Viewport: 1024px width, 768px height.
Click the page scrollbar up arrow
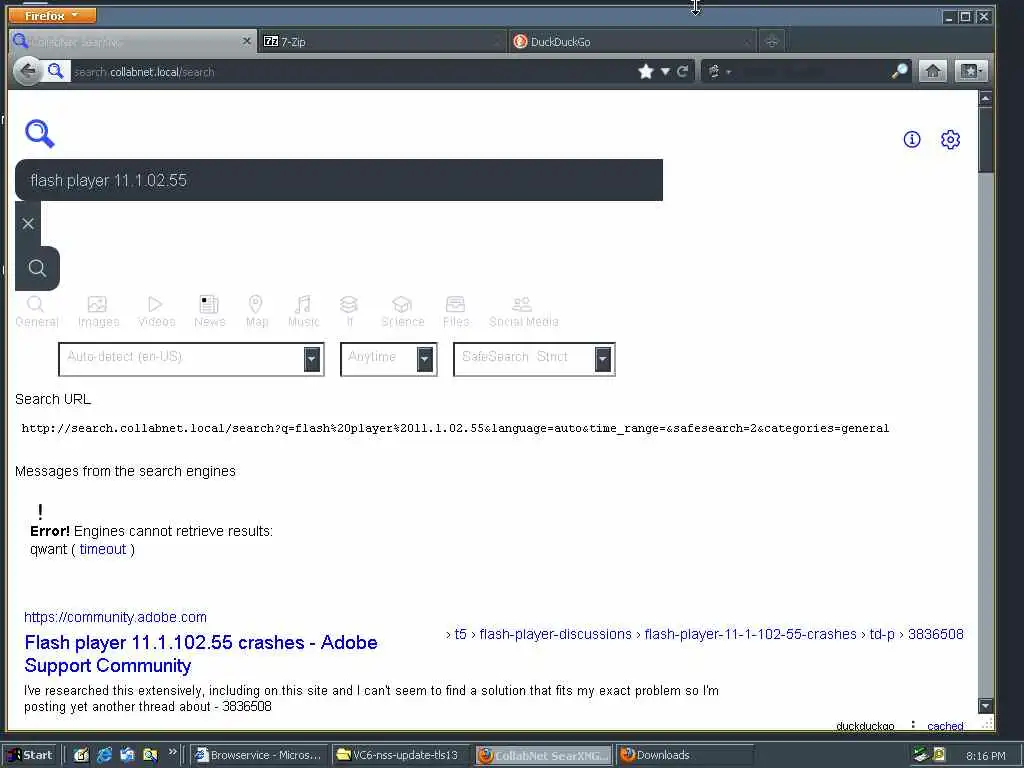tap(985, 99)
